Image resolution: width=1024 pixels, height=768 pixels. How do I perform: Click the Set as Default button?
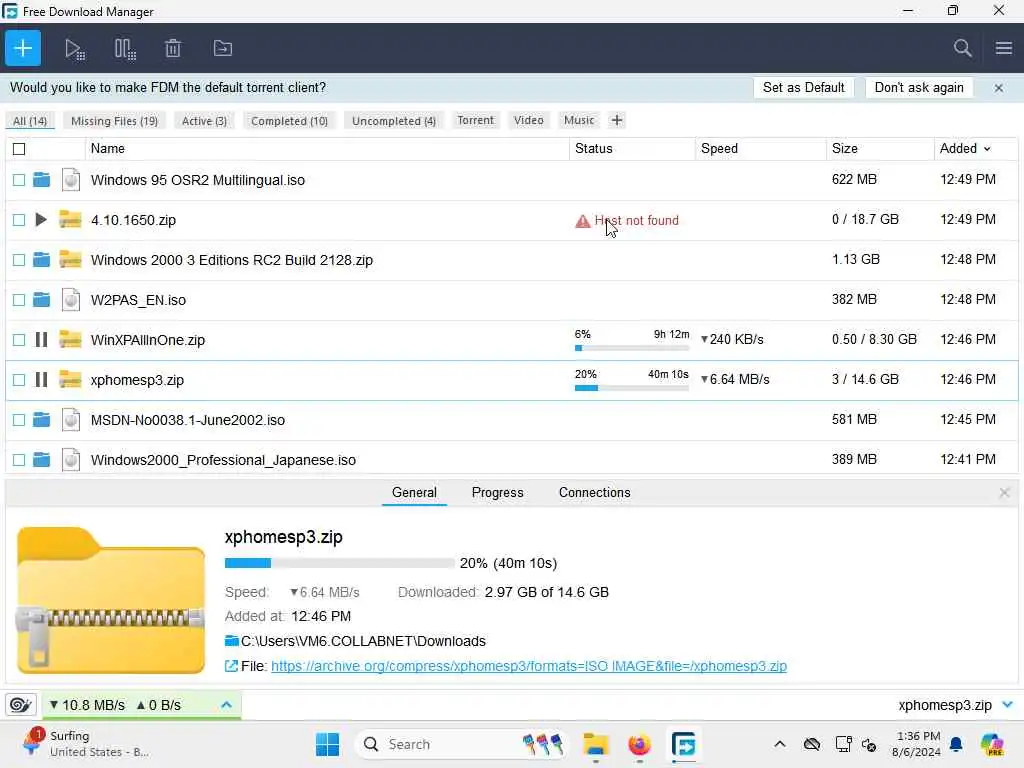tap(803, 88)
